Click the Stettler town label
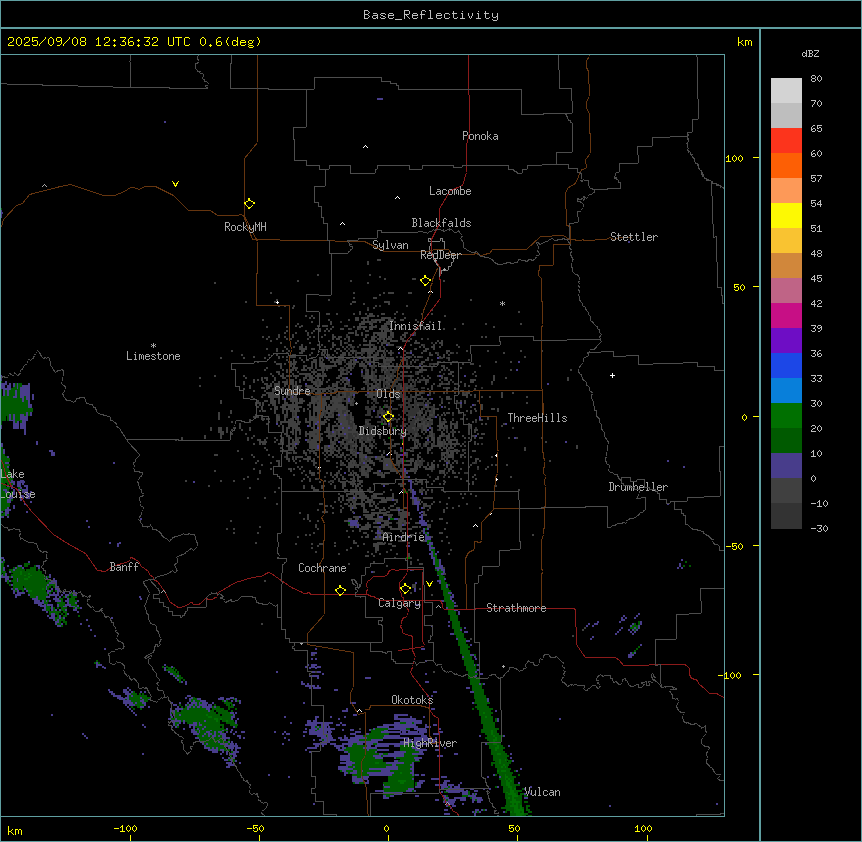The width and height of the screenshot is (862, 842). [x=634, y=237]
